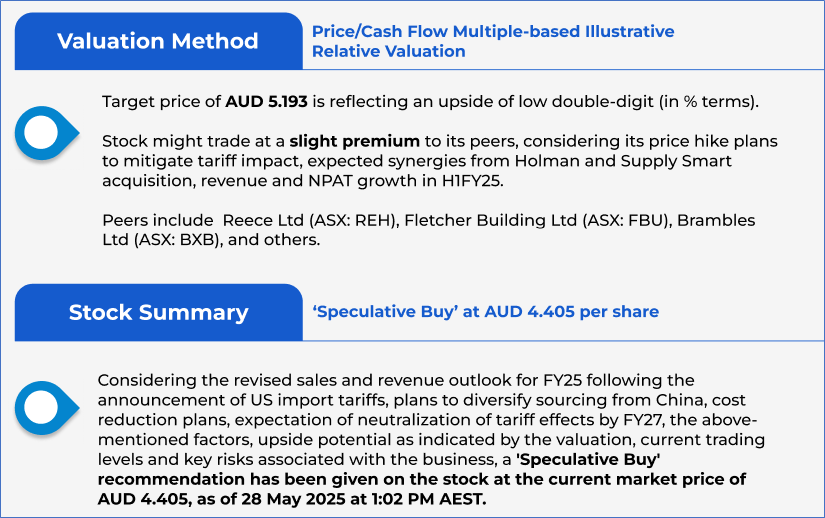The width and height of the screenshot is (825, 518).
Task: Select the Stock Summary header tab
Action: click(x=158, y=312)
